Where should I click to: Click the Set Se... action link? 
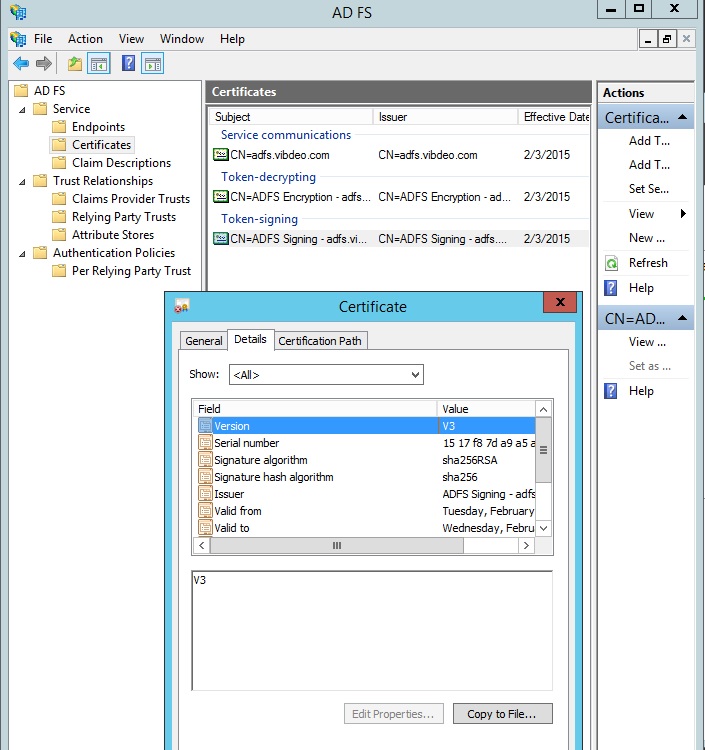648,189
